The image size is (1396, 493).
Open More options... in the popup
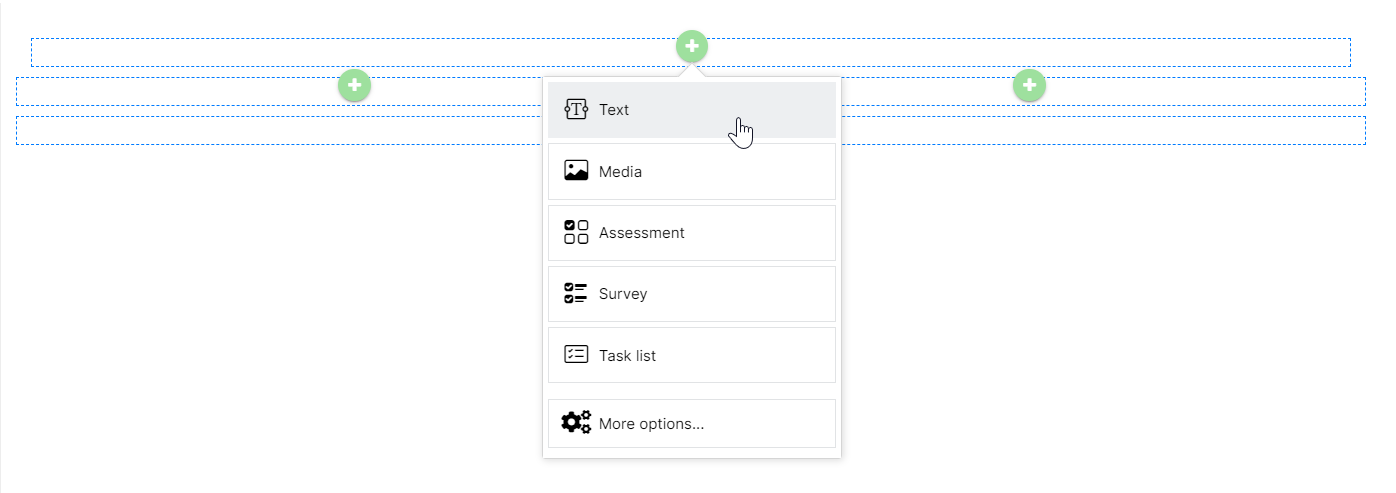pyautogui.click(x=692, y=423)
